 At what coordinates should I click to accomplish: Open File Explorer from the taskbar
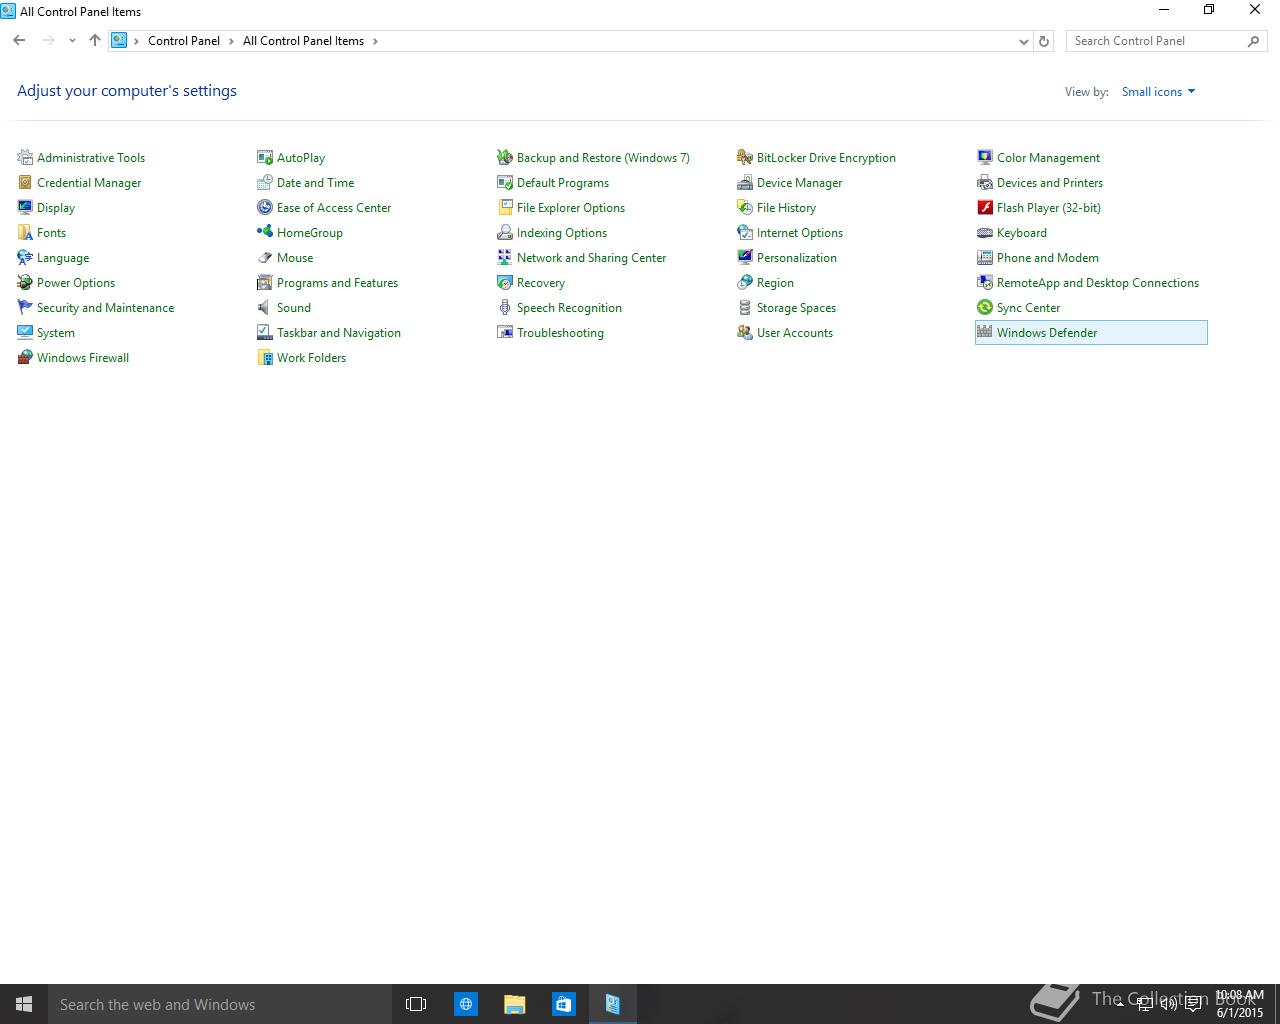pos(514,1004)
